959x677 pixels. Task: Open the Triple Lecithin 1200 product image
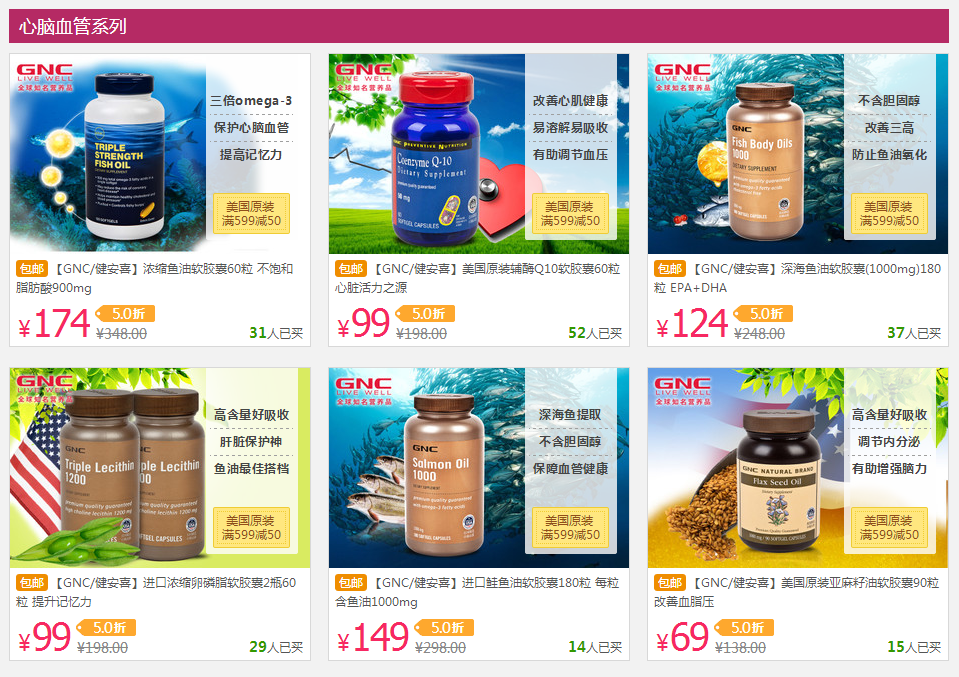pyautogui.click(x=160, y=468)
